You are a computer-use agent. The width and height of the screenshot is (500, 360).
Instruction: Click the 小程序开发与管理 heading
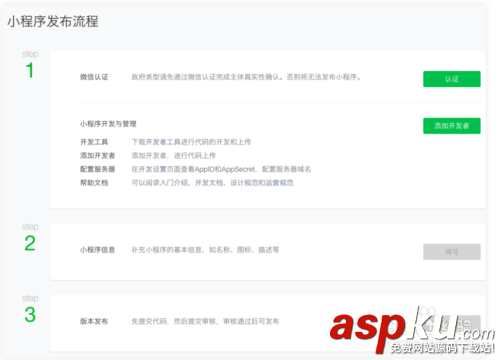pos(108,124)
